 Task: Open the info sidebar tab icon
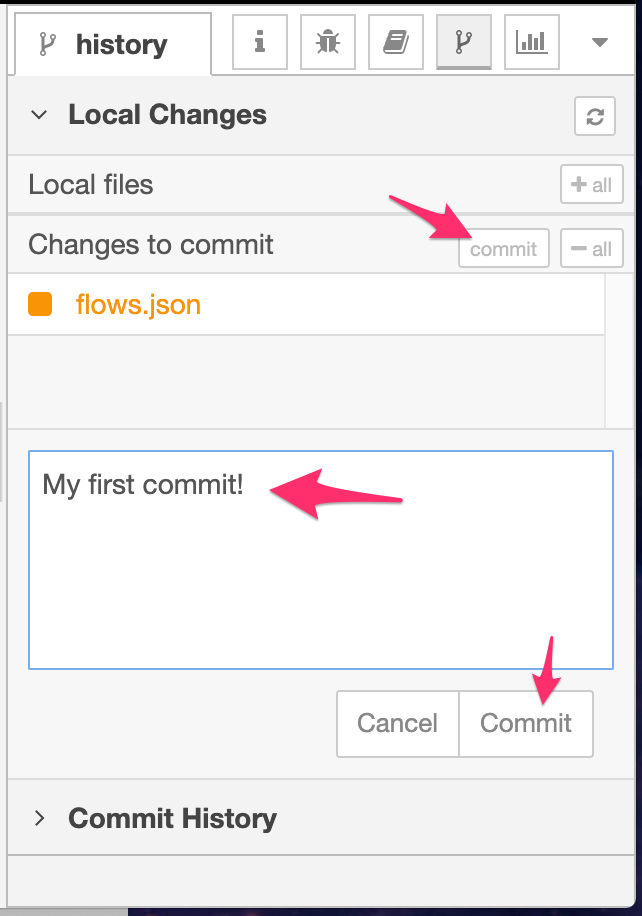coord(259,42)
